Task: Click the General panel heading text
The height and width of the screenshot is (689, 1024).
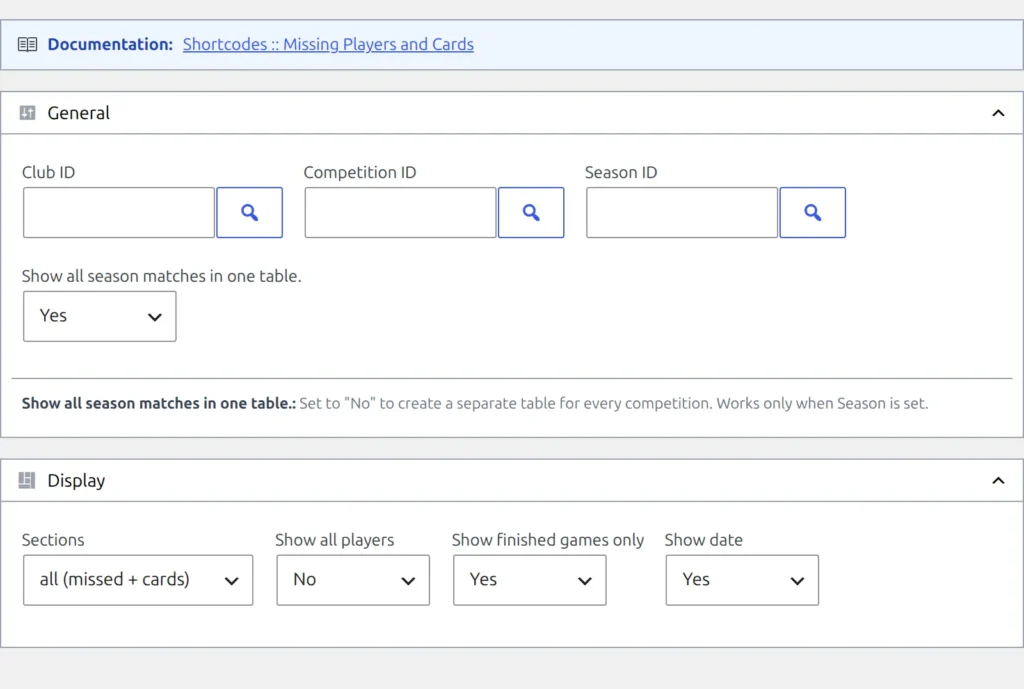Action: pos(78,113)
